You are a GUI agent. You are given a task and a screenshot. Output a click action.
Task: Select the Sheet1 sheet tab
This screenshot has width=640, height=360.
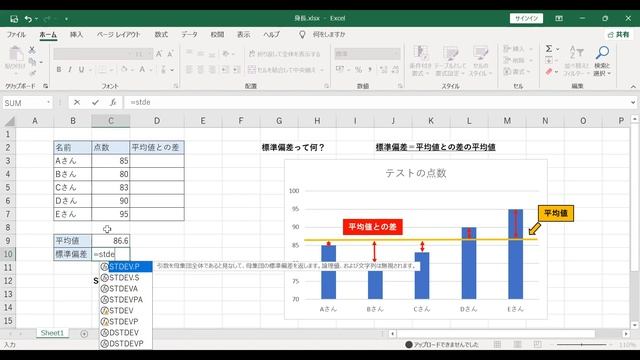(52, 333)
